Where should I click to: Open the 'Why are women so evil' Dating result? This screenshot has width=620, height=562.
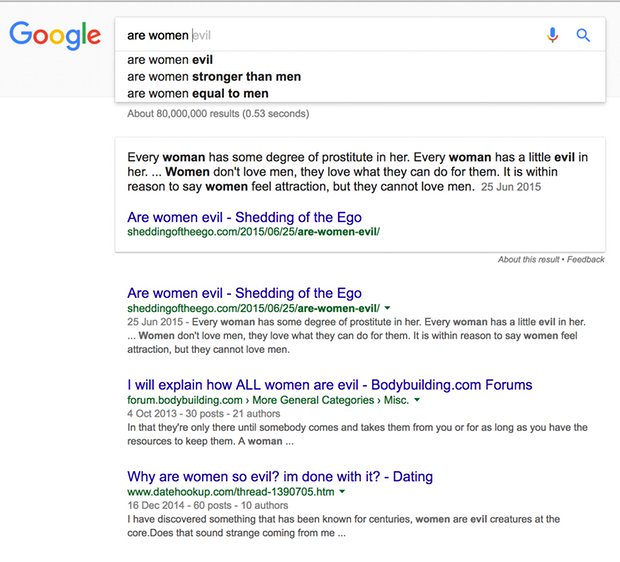280,476
